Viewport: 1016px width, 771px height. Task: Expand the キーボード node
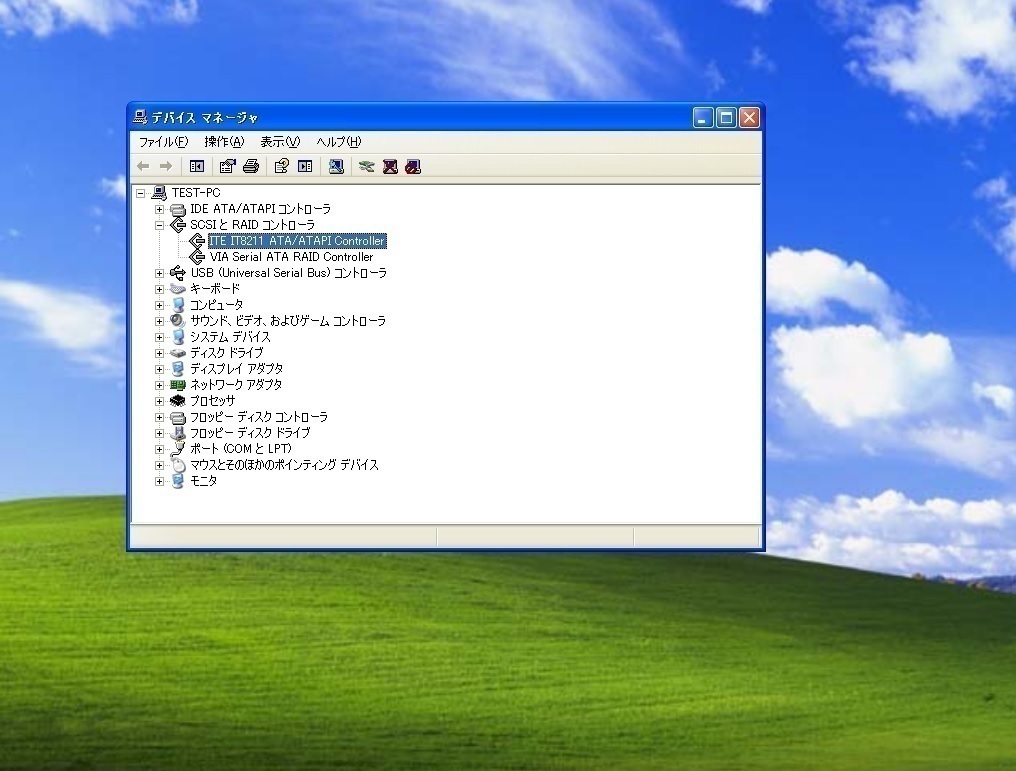click(x=159, y=289)
